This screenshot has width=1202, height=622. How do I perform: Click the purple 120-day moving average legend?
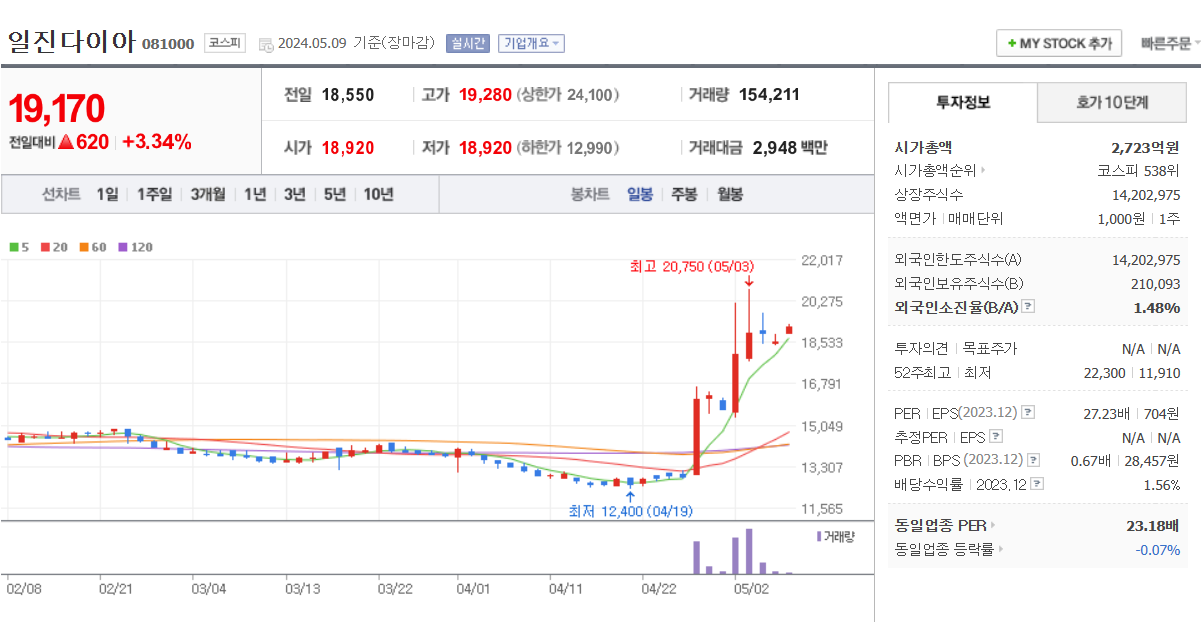click(x=136, y=247)
